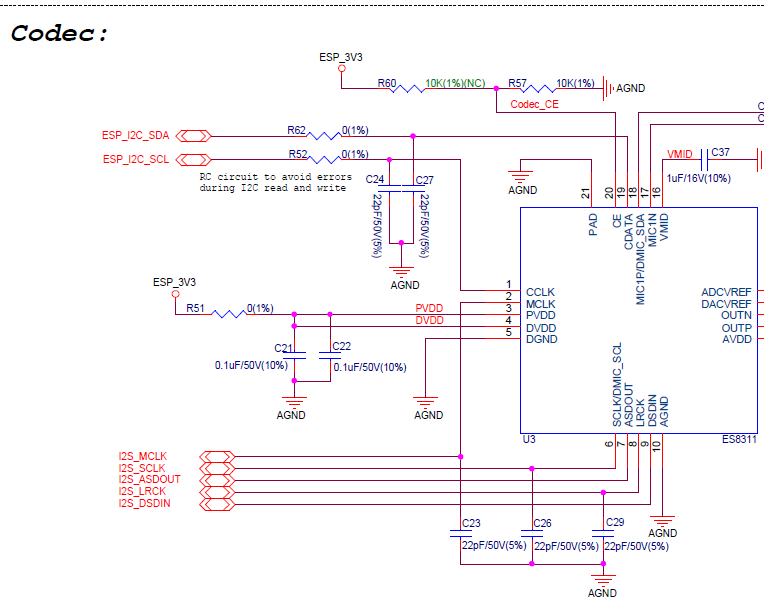The height and width of the screenshot is (608, 764).
Task: Select the R52 resistor symbol
Action: click(x=324, y=159)
